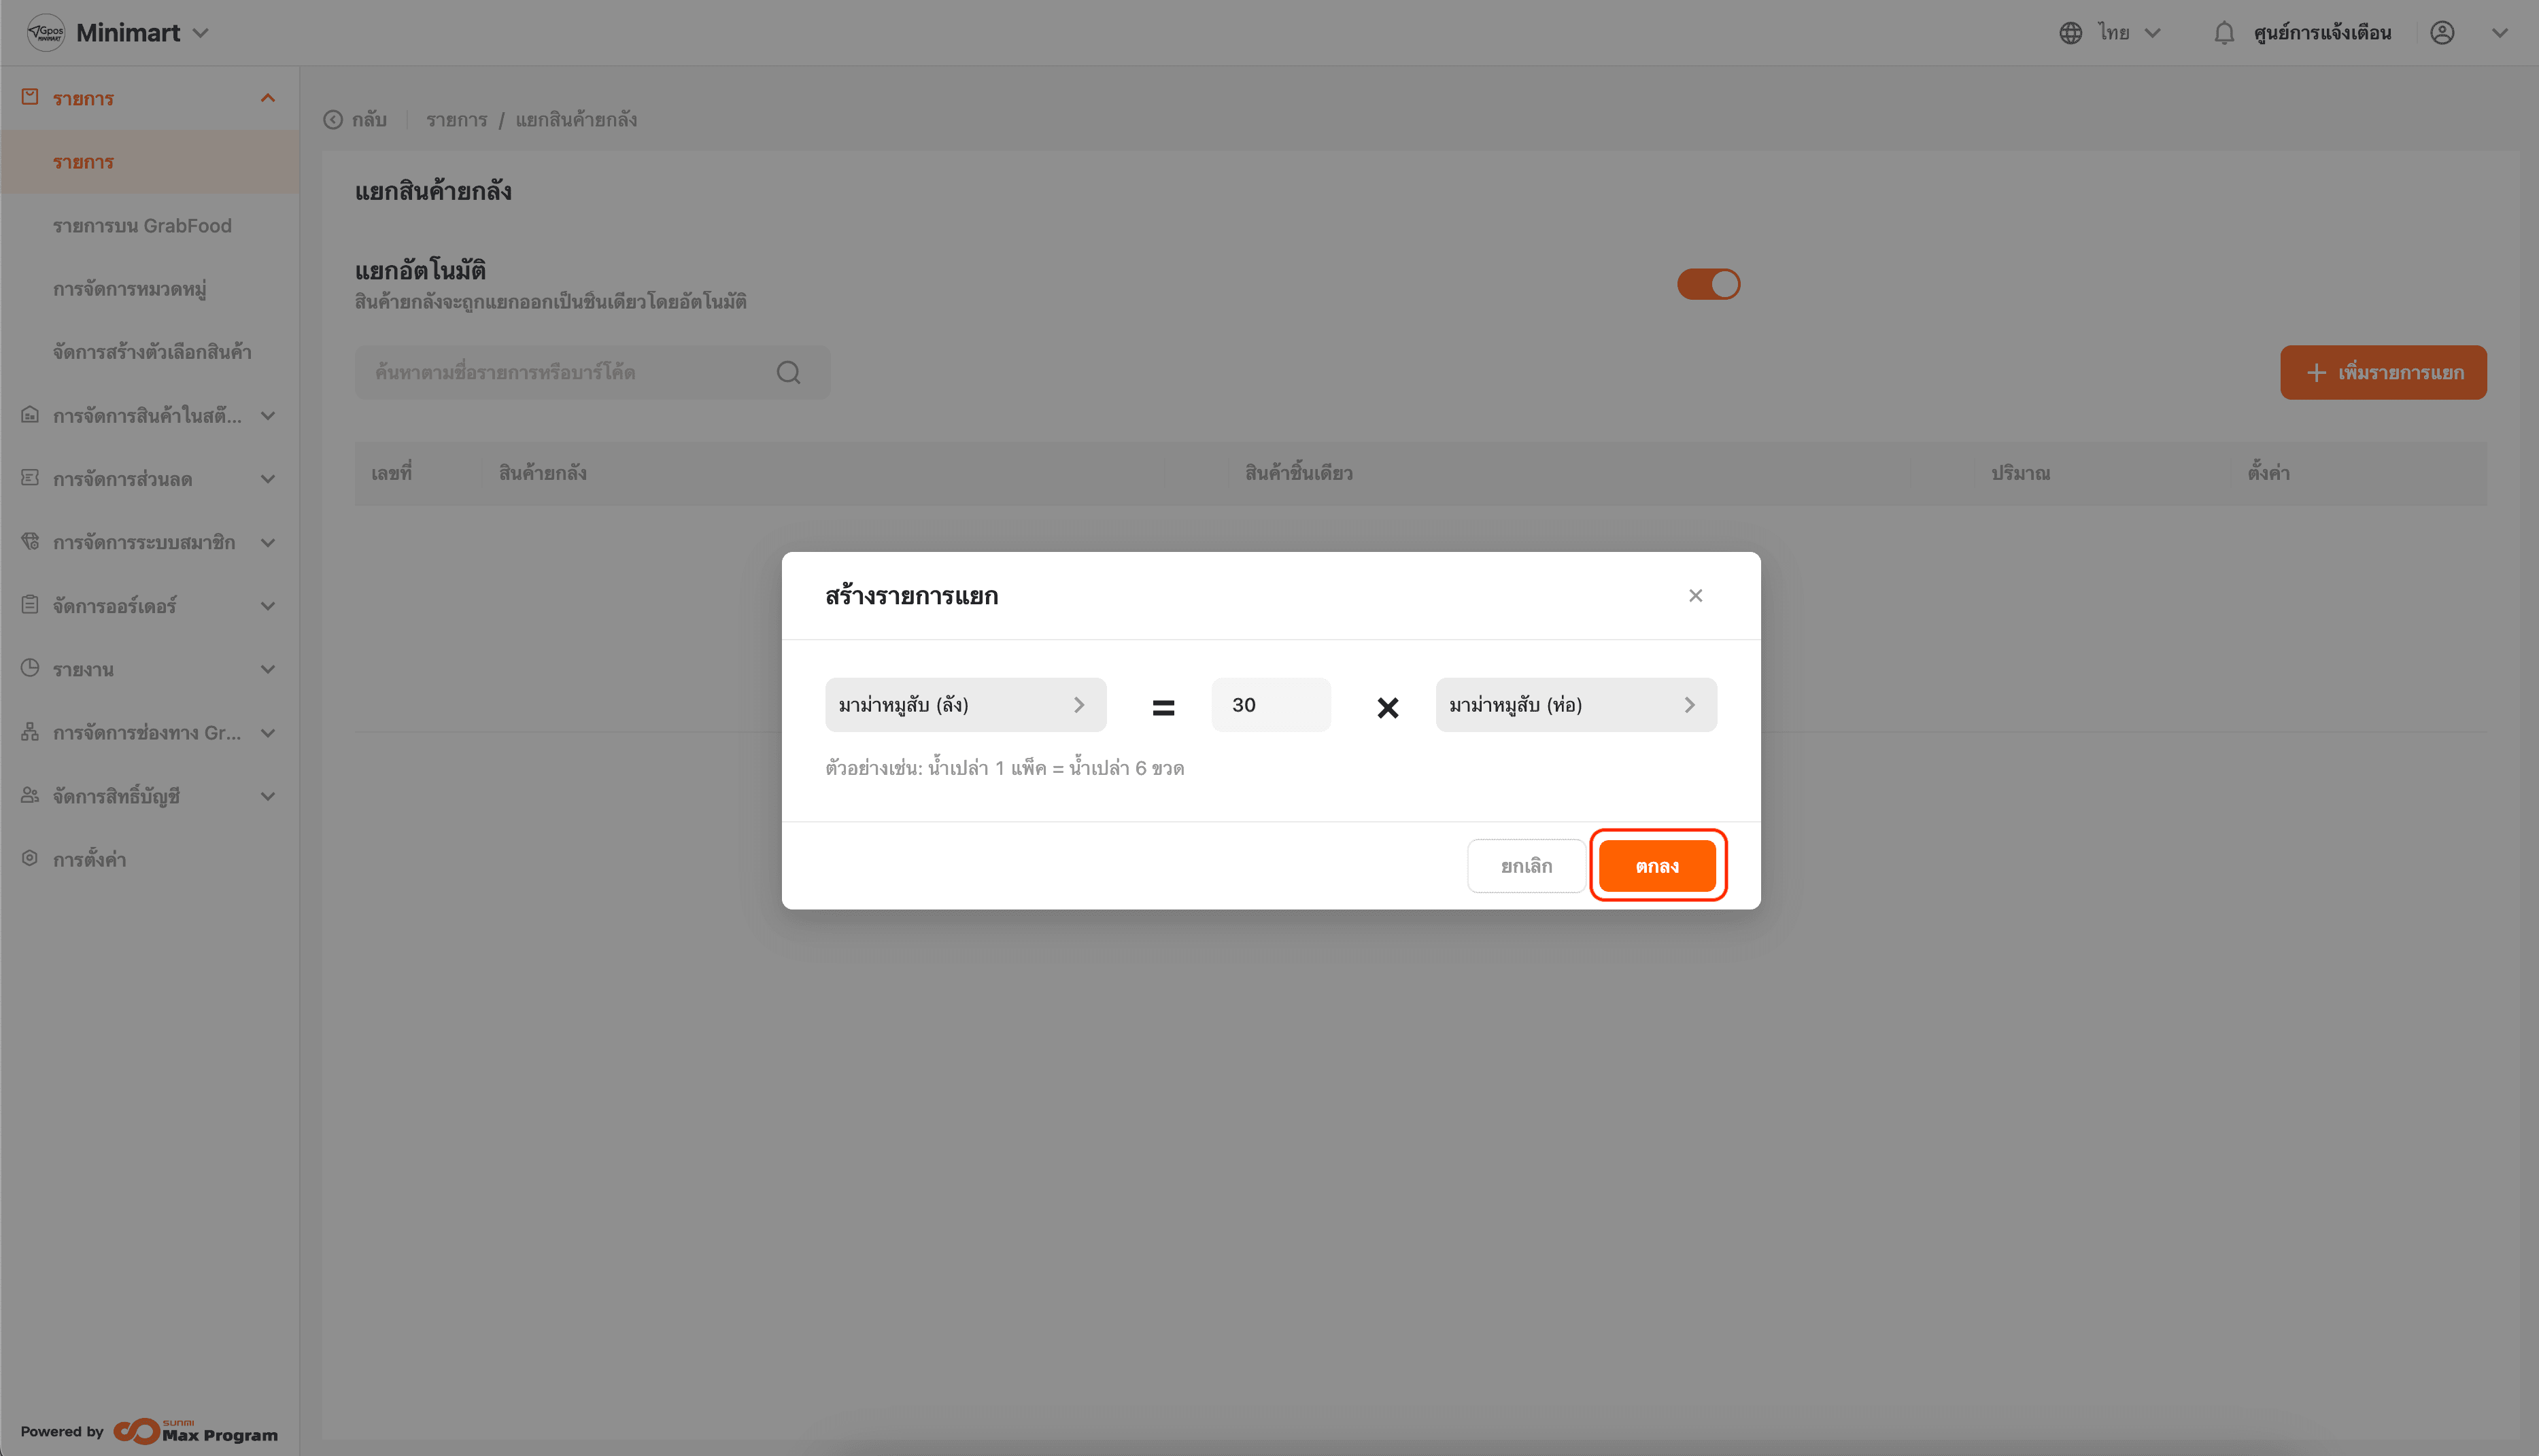Click the การตั้งค่า settings icon in sidebar
2539x1456 pixels.
point(30,858)
